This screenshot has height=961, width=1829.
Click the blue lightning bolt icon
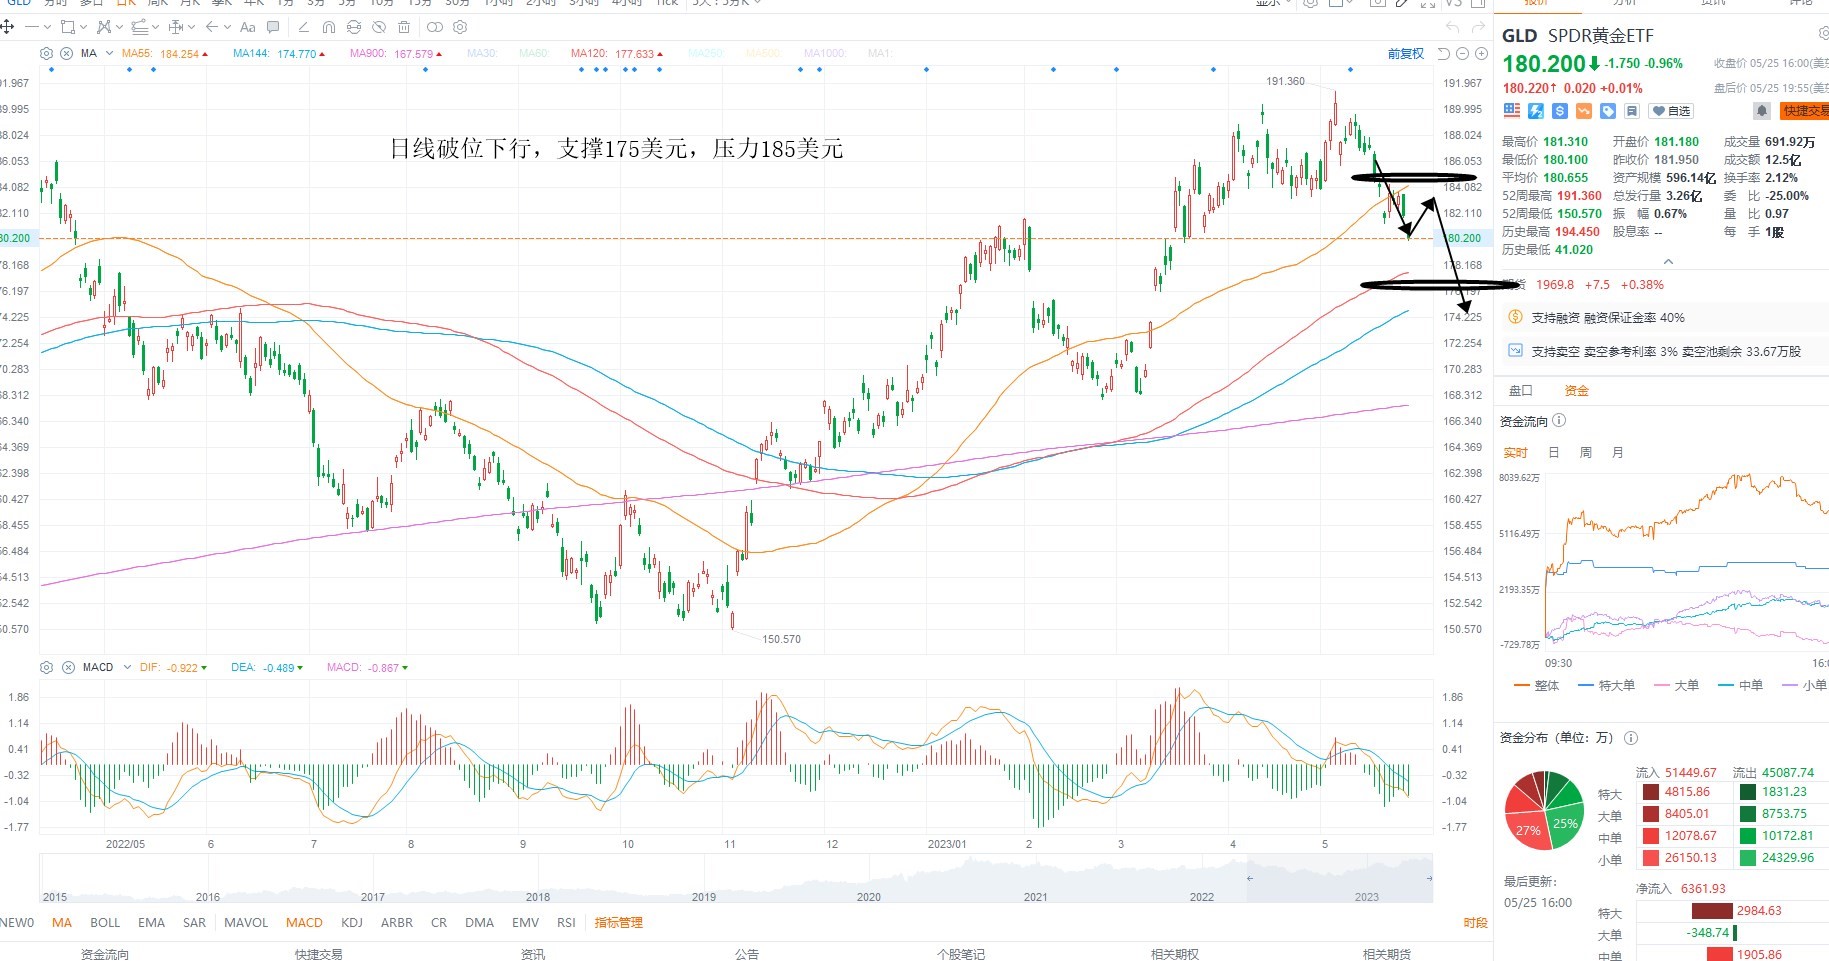(1536, 111)
